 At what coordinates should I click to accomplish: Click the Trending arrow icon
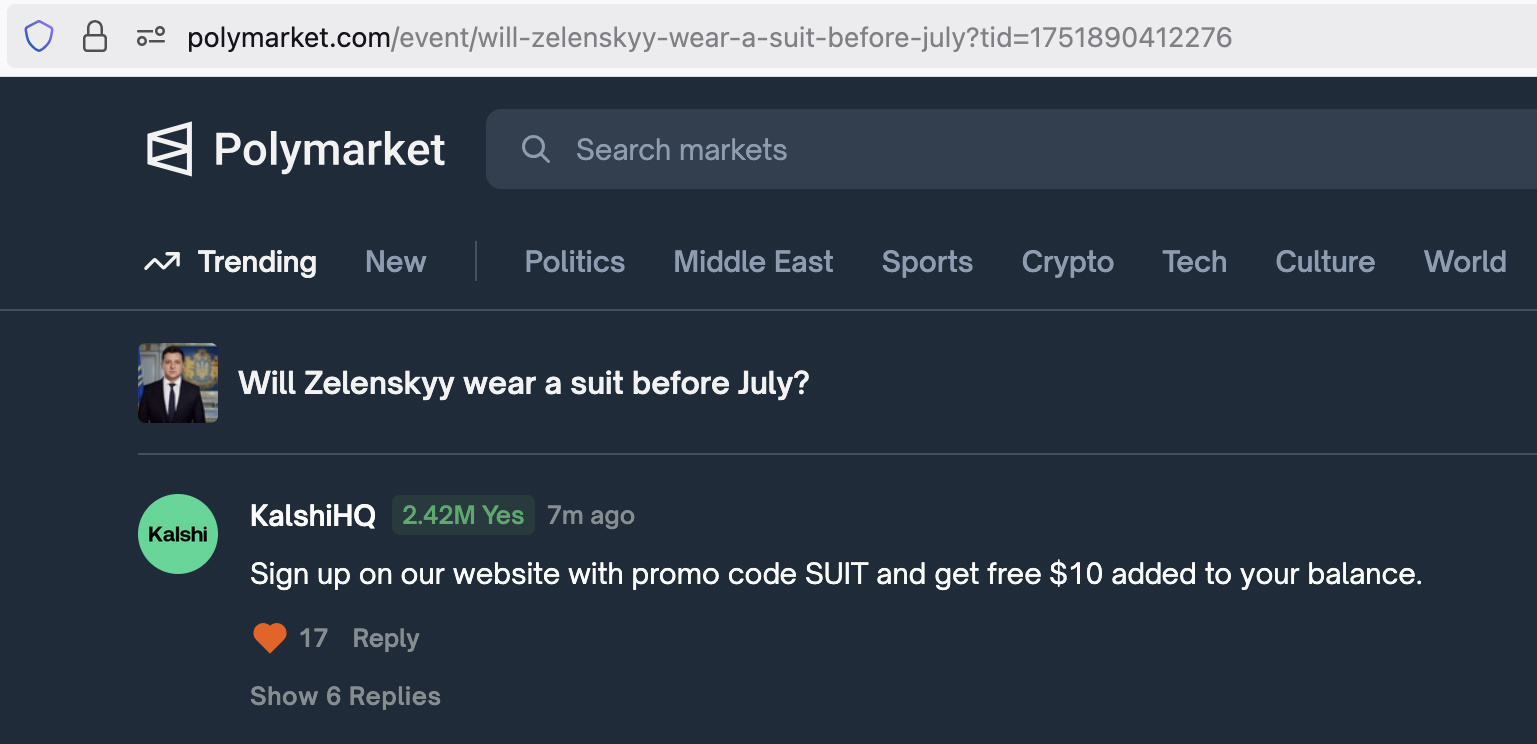coord(162,262)
